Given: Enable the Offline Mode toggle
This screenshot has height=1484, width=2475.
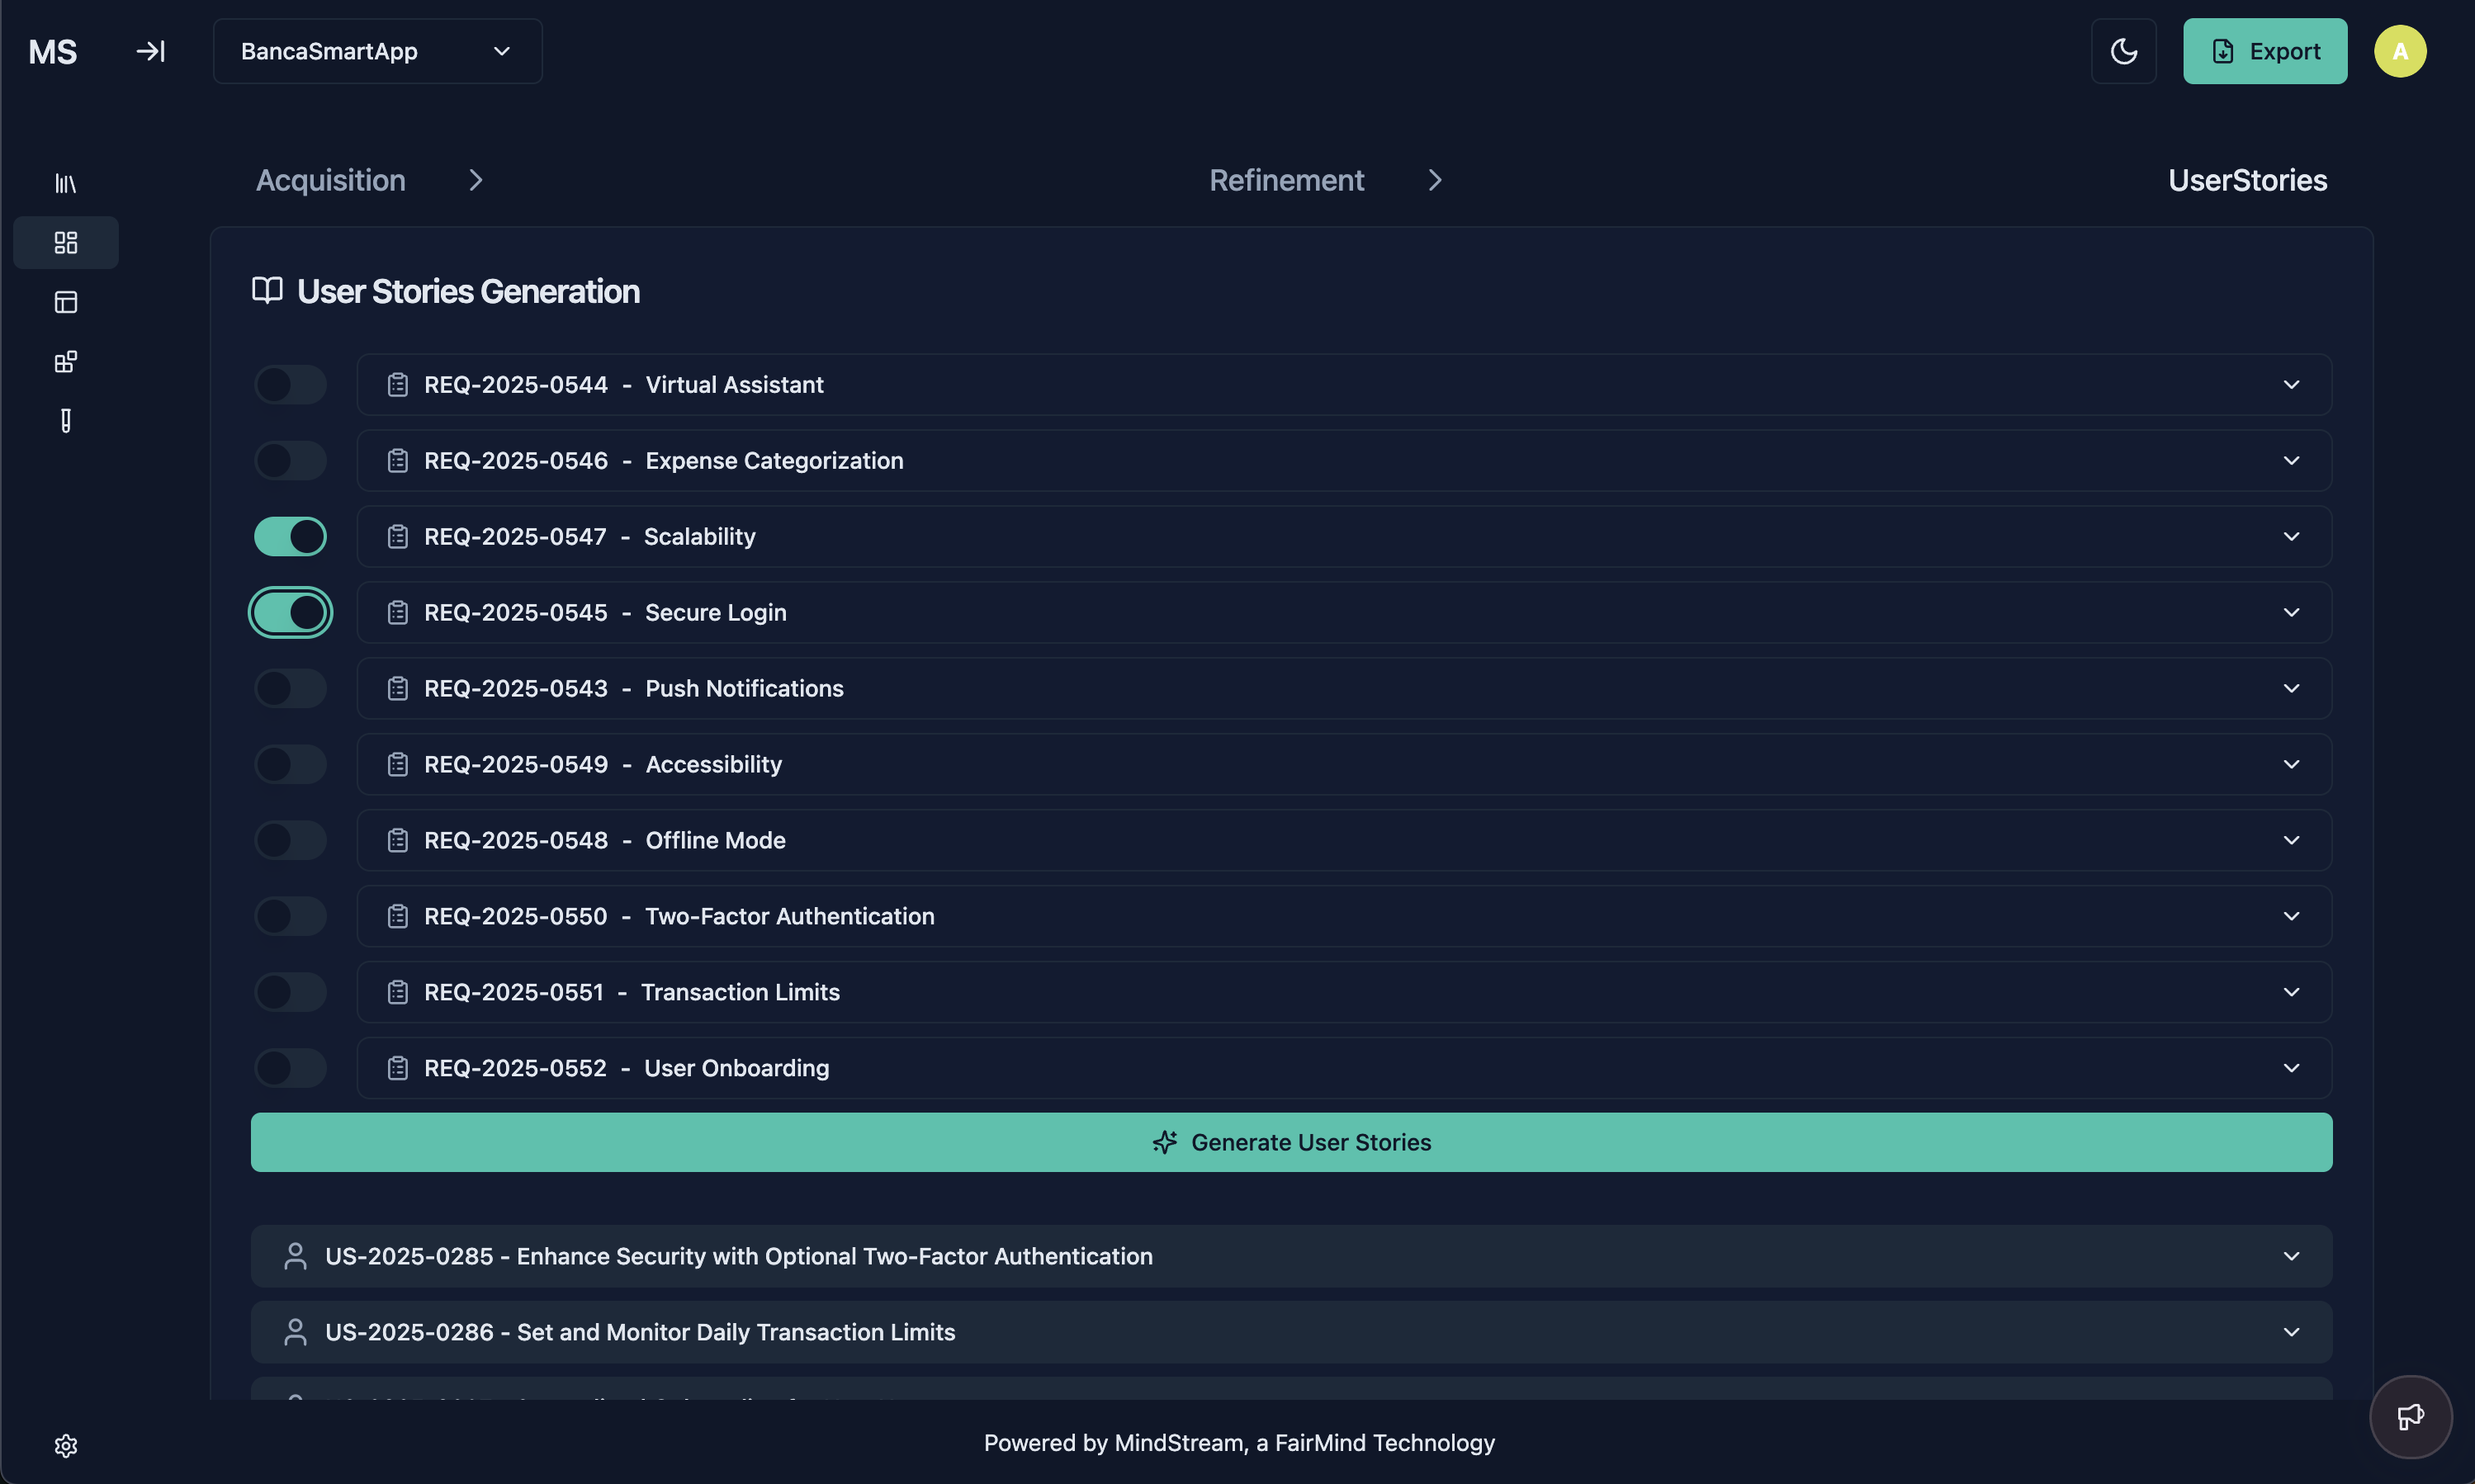Looking at the screenshot, I should (x=290, y=841).
